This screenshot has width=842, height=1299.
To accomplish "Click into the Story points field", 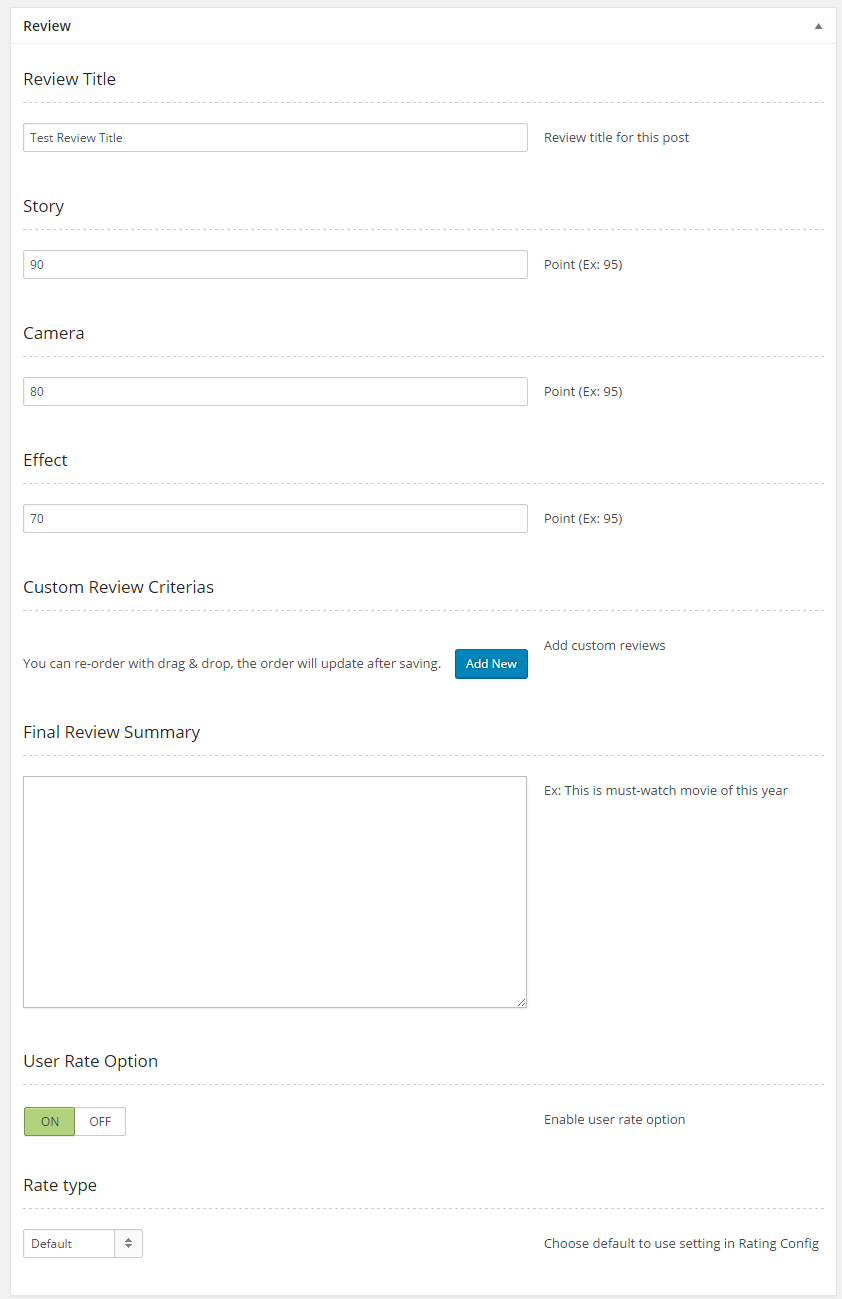I will click(x=275, y=265).
